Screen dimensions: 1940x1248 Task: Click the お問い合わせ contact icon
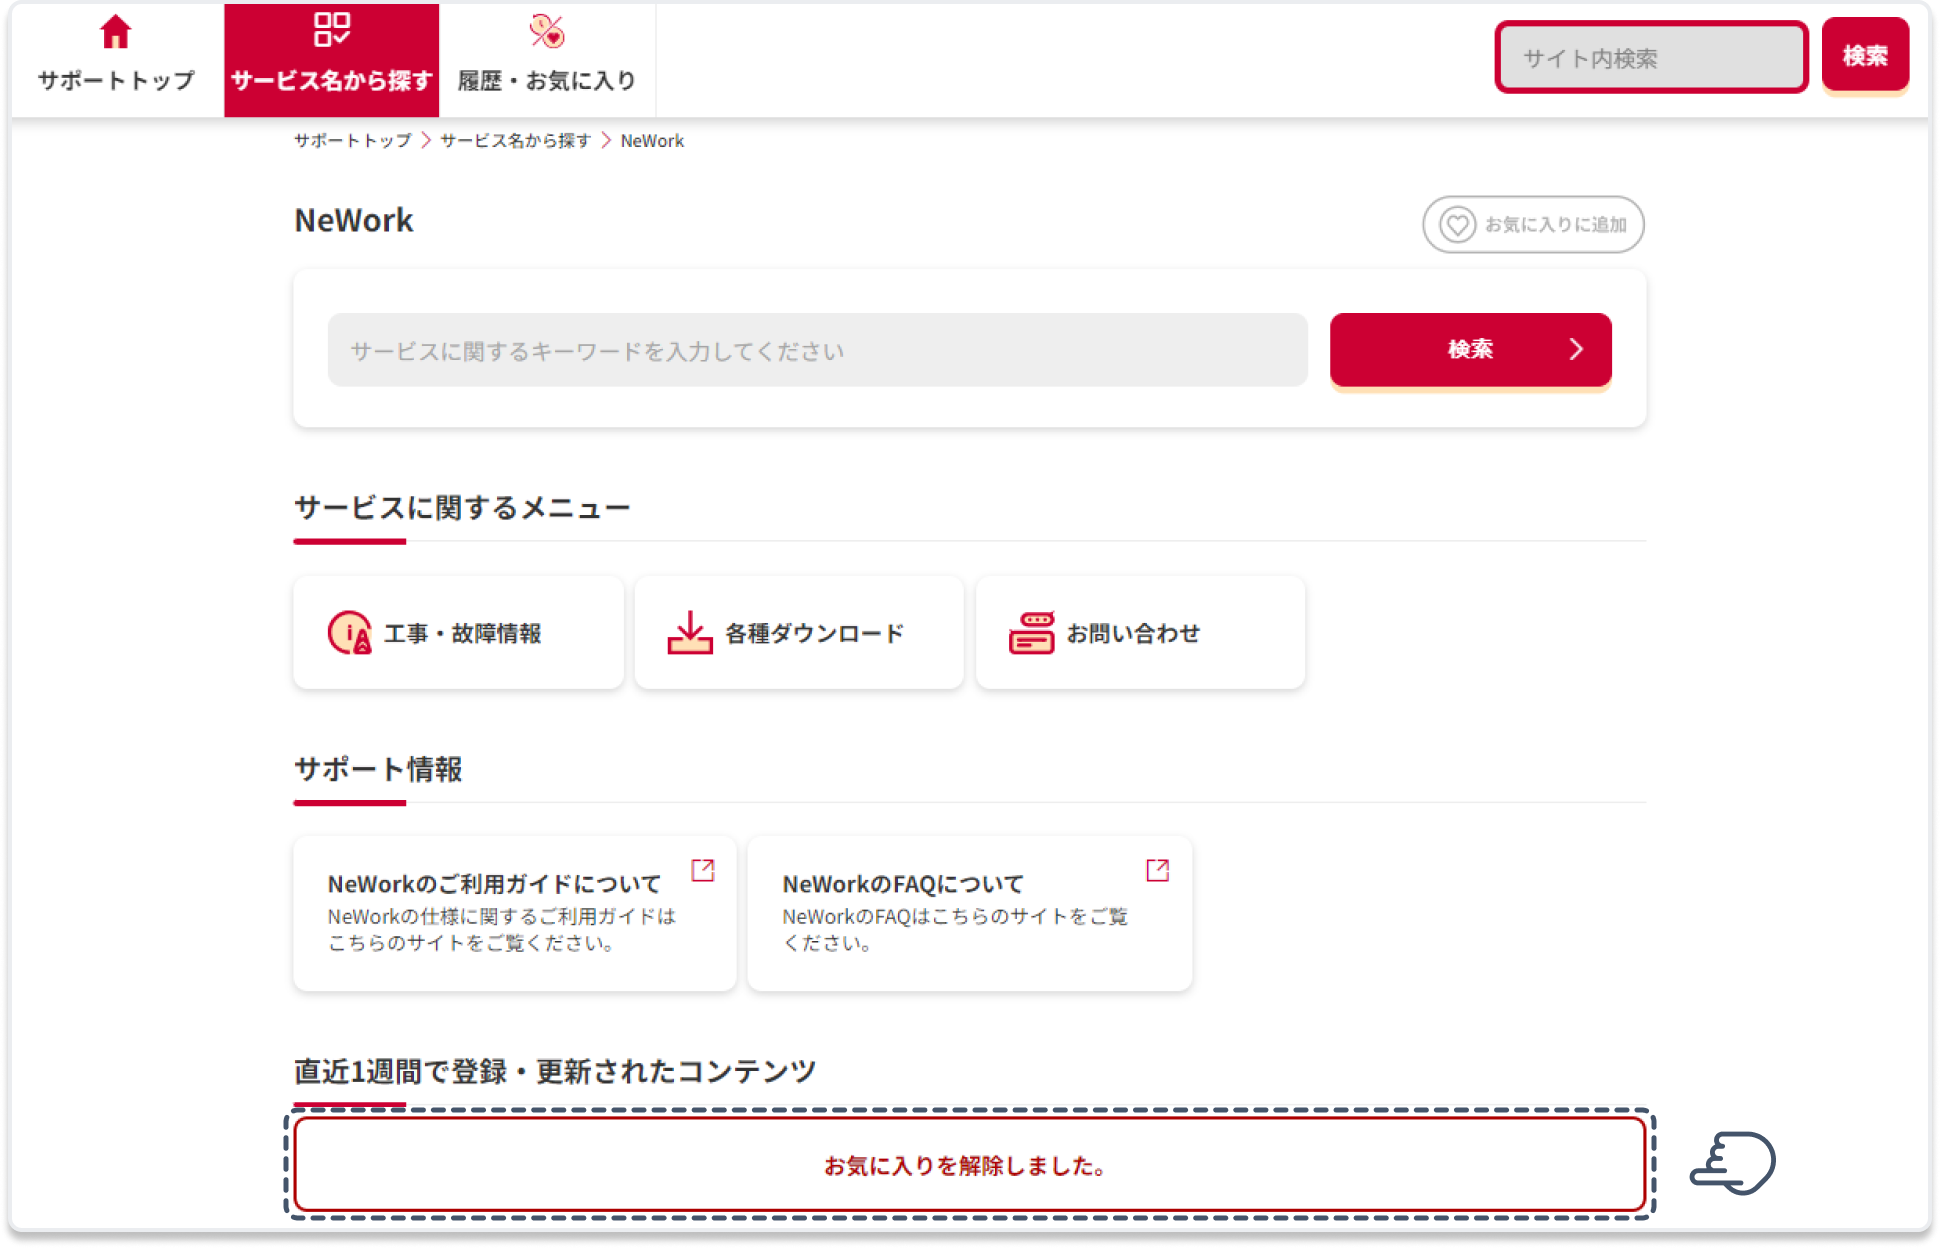(x=1031, y=633)
